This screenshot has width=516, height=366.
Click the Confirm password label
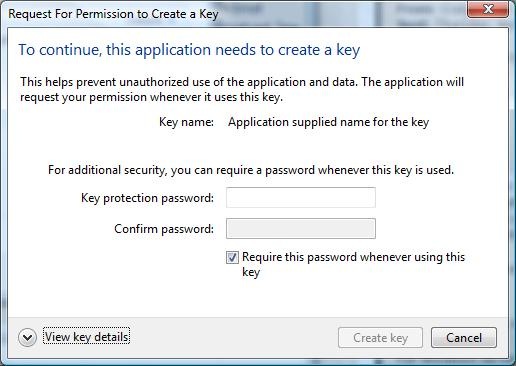point(164,229)
